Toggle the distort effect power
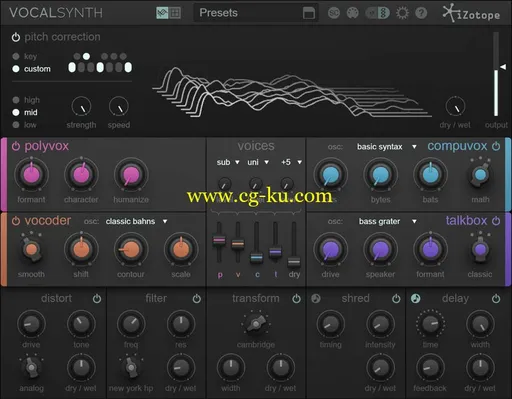Viewport: 512px width, 399px height. (x=97, y=298)
